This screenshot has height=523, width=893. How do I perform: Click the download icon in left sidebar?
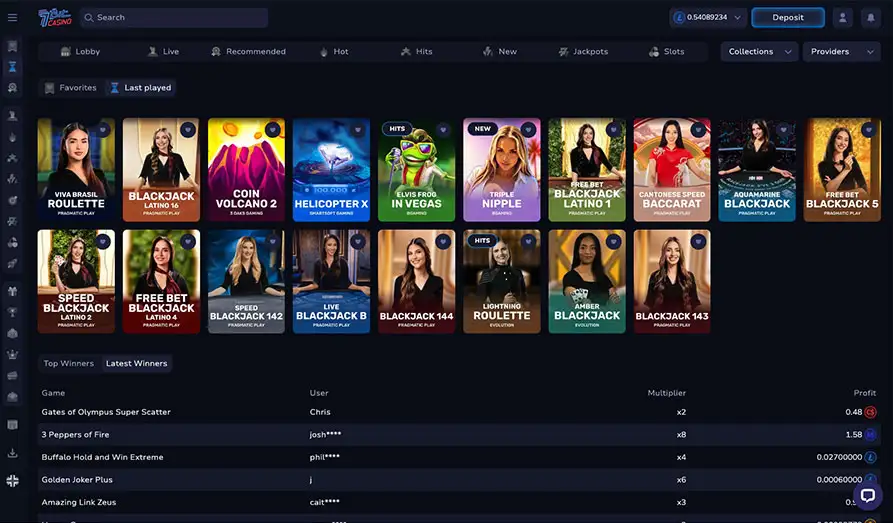tap(13, 453)
